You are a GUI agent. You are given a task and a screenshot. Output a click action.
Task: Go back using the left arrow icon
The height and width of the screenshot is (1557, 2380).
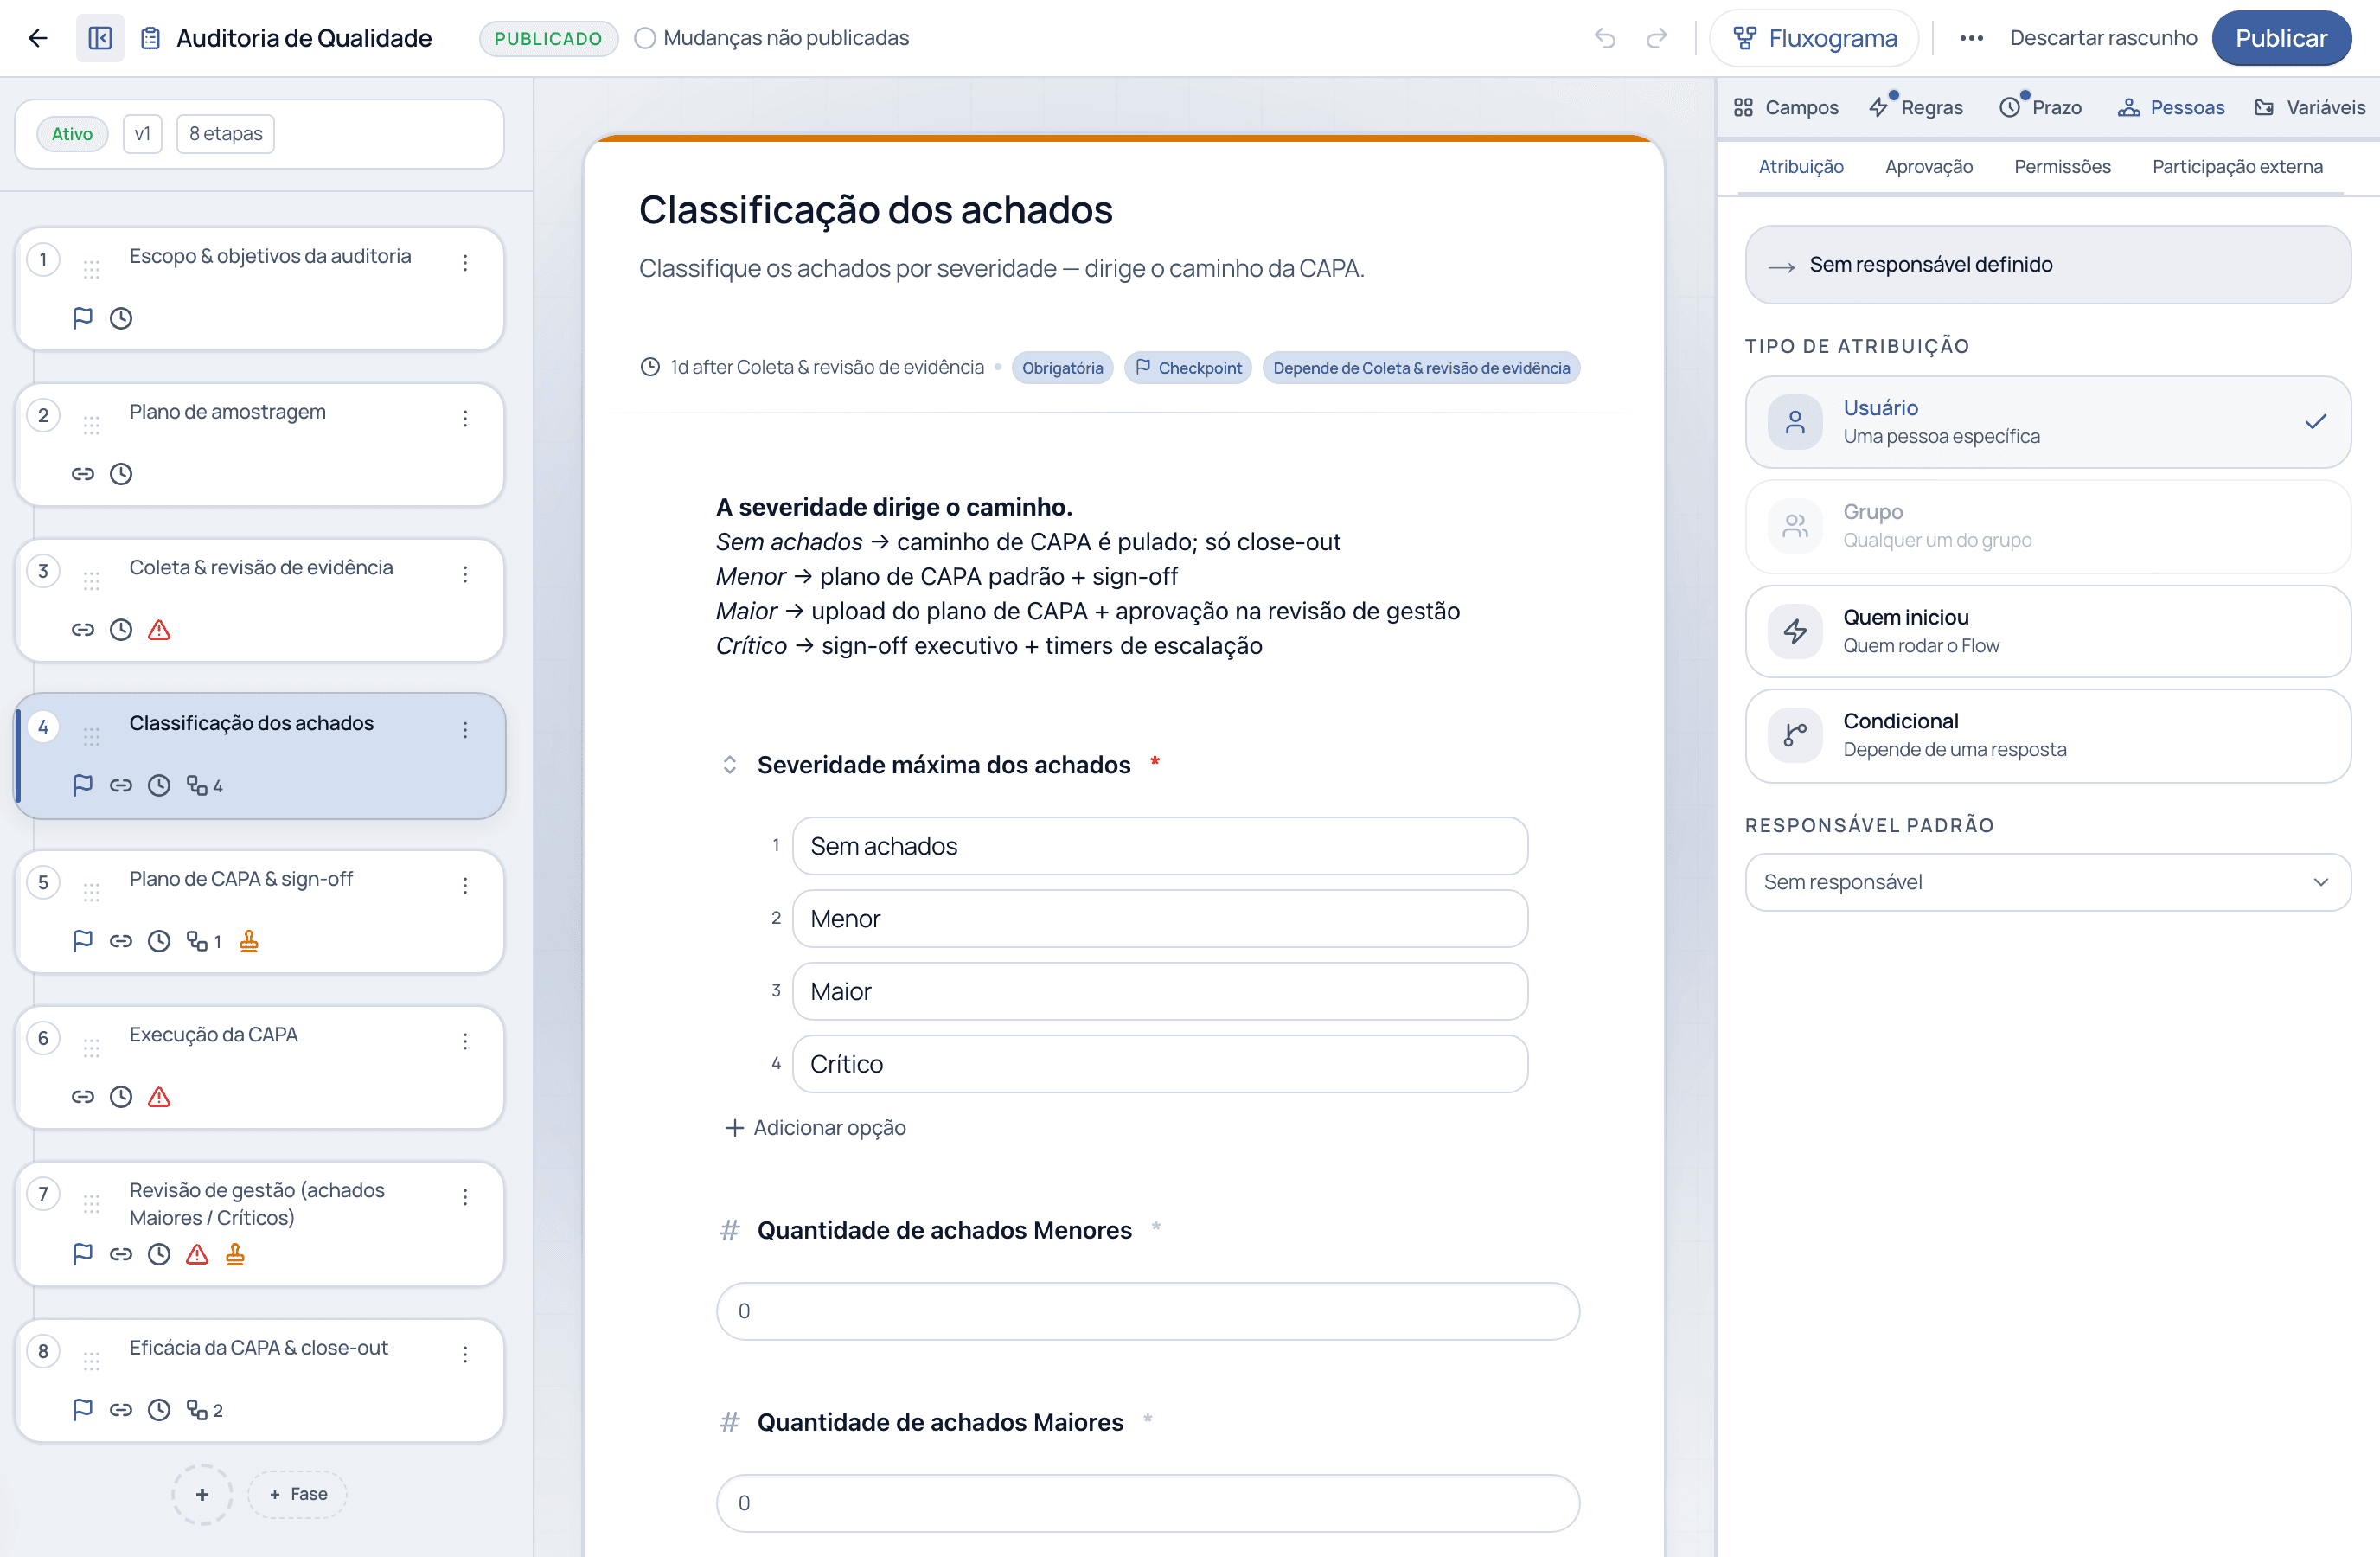click(x=38, y=38)
